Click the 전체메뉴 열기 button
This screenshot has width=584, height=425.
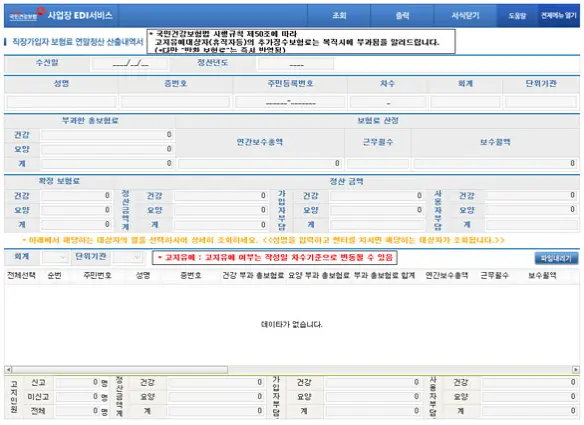pyautogui.click(x=558, y=16)
